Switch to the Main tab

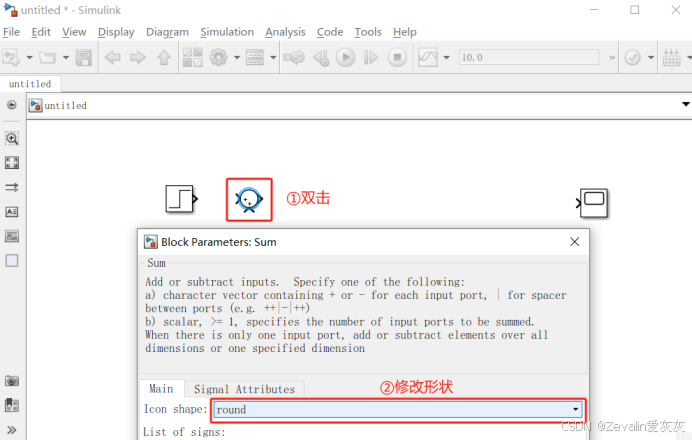pyautogui.click(x=162, y=389)
